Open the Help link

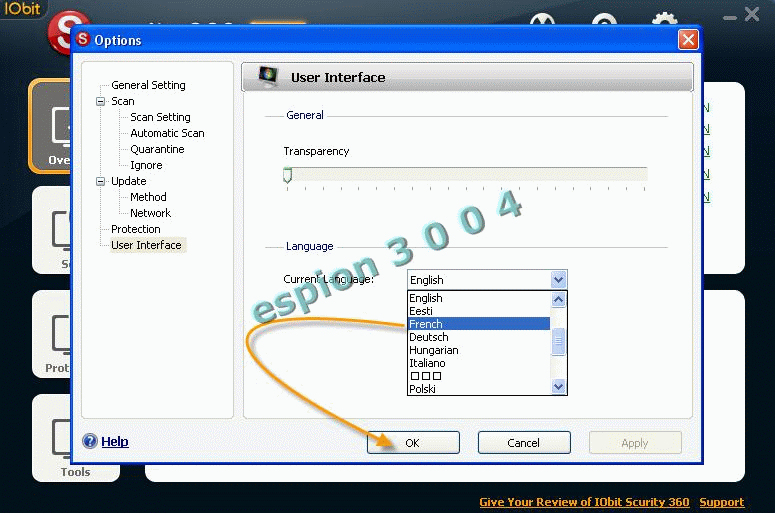click(x=115, y=441)
